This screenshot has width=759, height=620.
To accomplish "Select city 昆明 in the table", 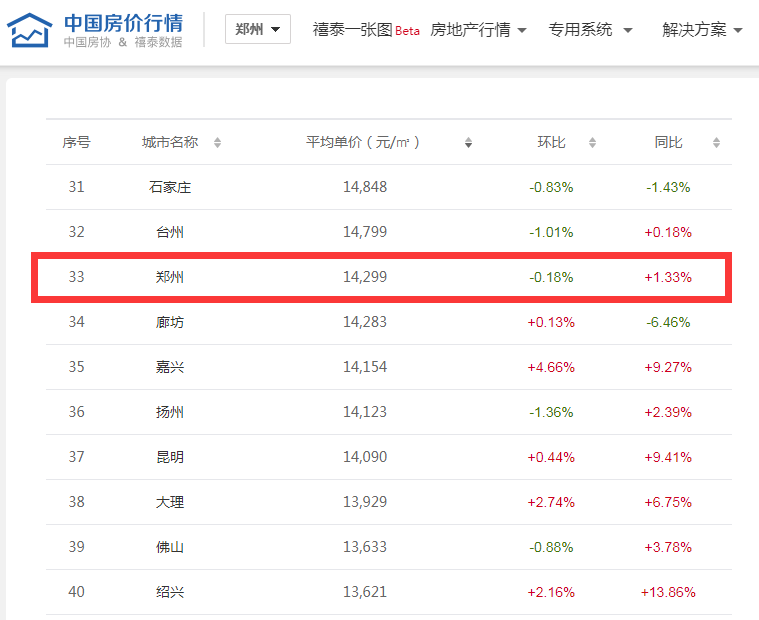I will [x=170, y=457].
